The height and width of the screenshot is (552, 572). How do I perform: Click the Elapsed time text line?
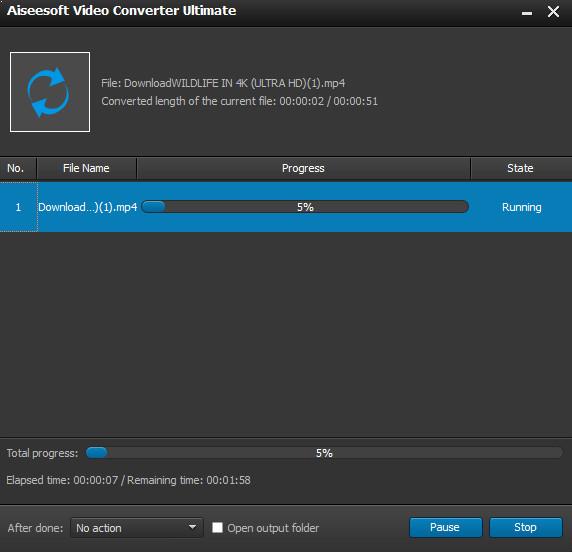point(128,480)
